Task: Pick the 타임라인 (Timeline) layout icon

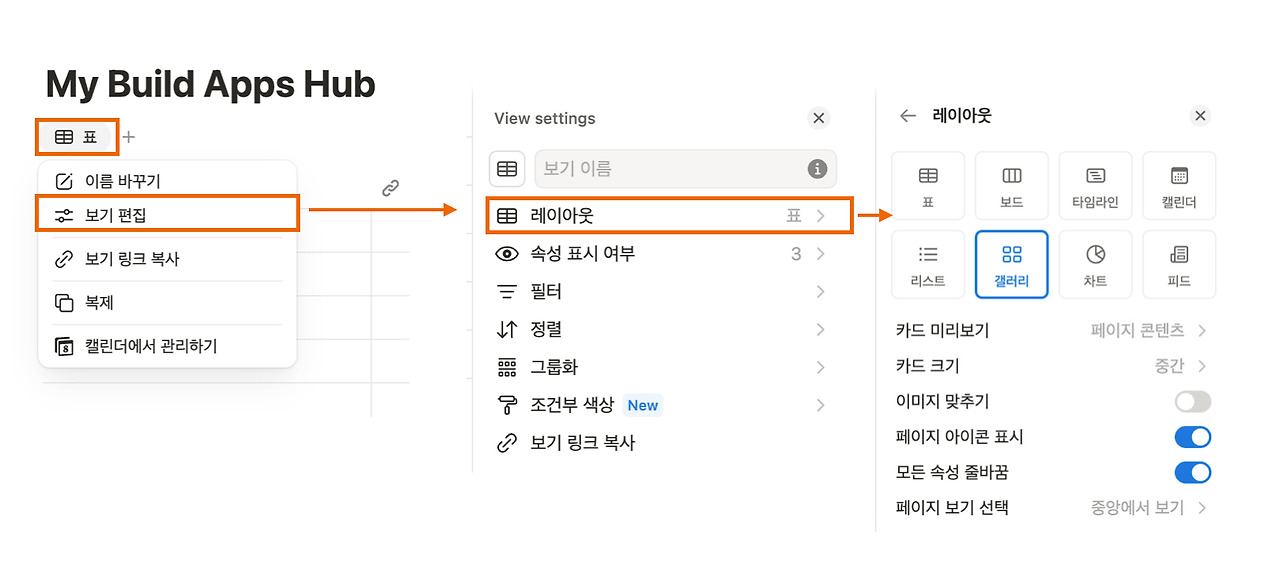Action: (x=1095, y=186)
